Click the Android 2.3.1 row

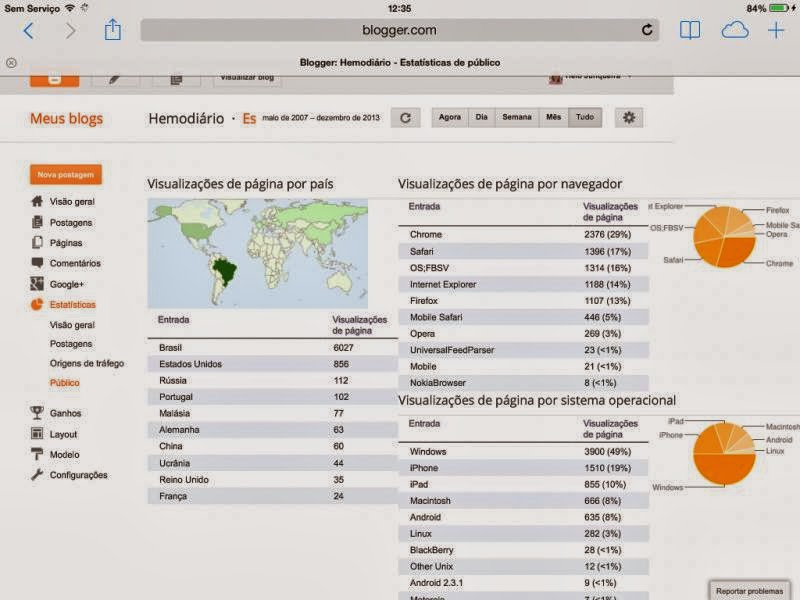523,583
